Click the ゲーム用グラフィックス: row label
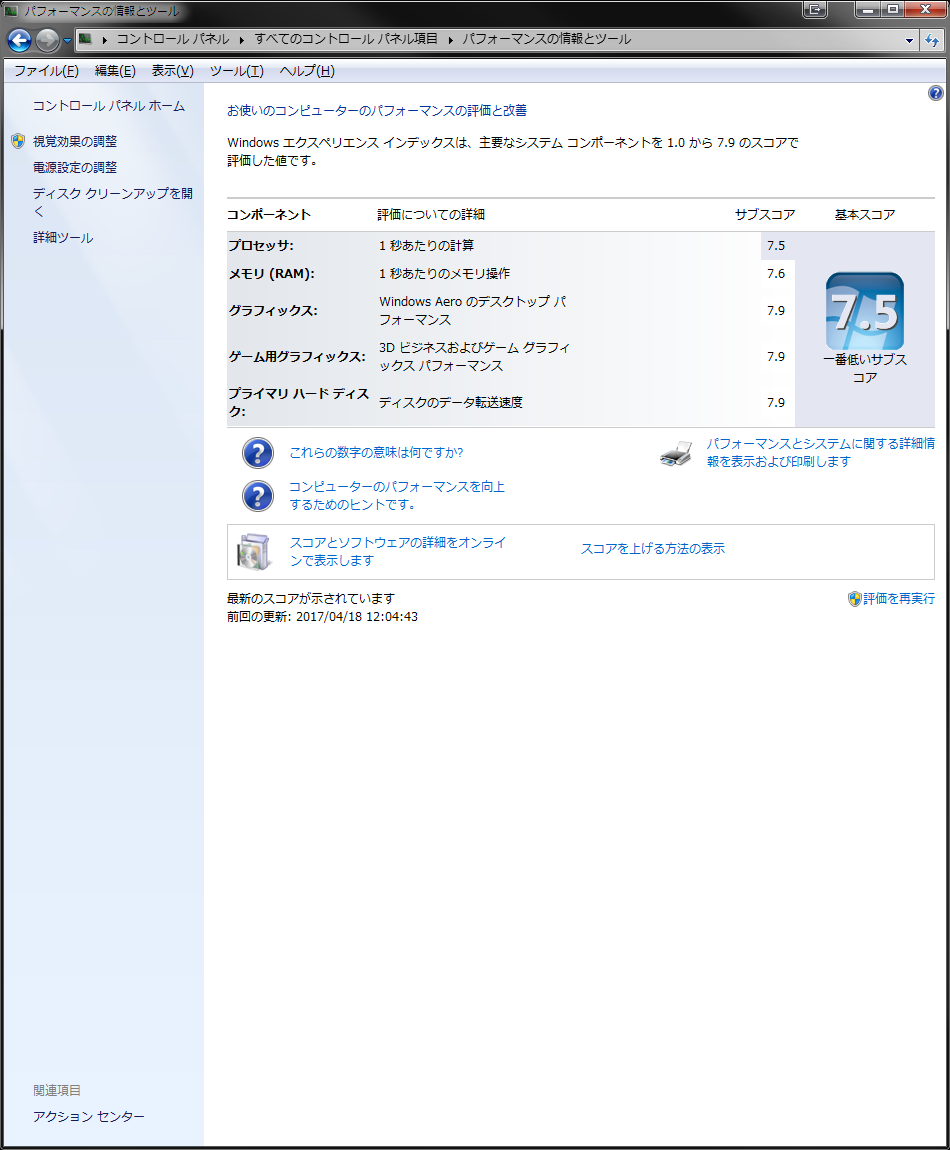950x1150 pixels. [x=296, y=357]
